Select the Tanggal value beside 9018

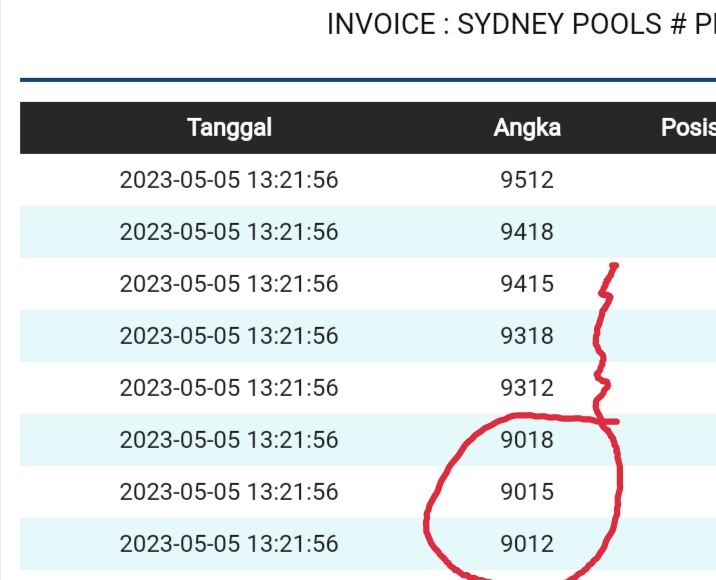229,440
